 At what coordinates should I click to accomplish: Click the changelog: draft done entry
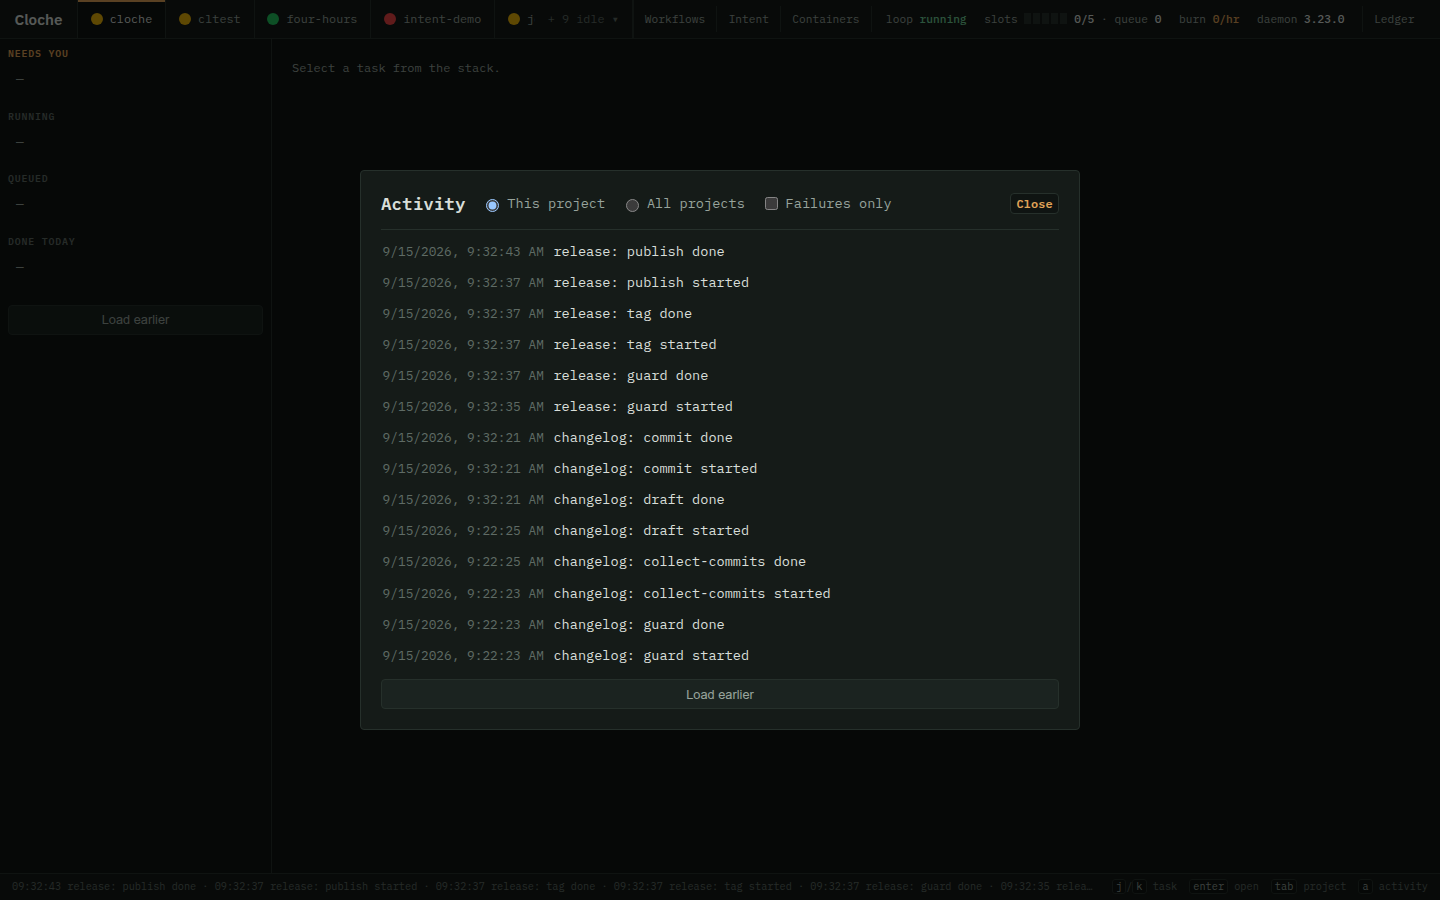pyautogui.click(x=720, y=499)
